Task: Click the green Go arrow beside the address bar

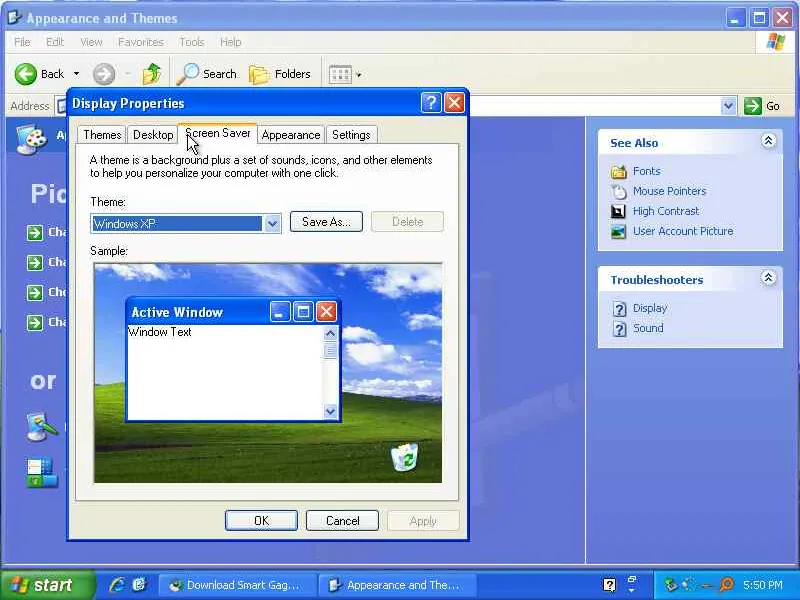Action: 753,106
